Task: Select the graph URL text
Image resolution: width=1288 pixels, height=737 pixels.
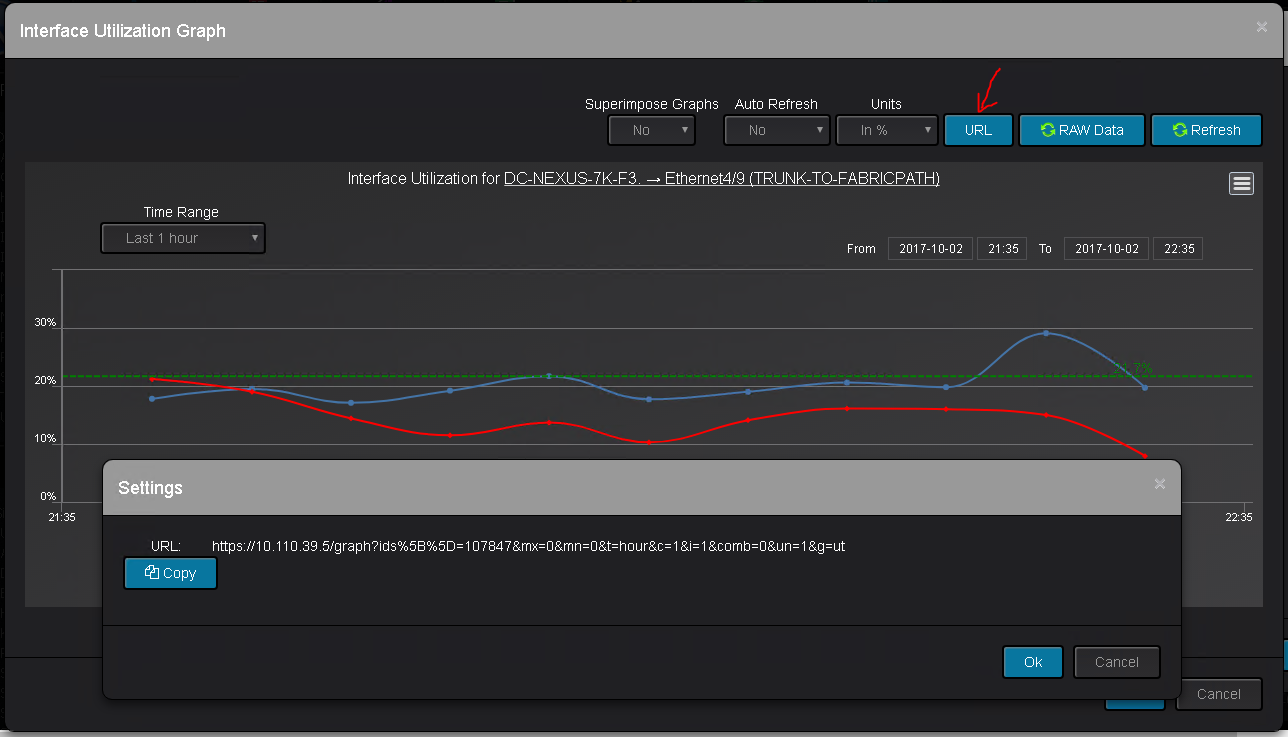Action: click(x=528, y=546)
